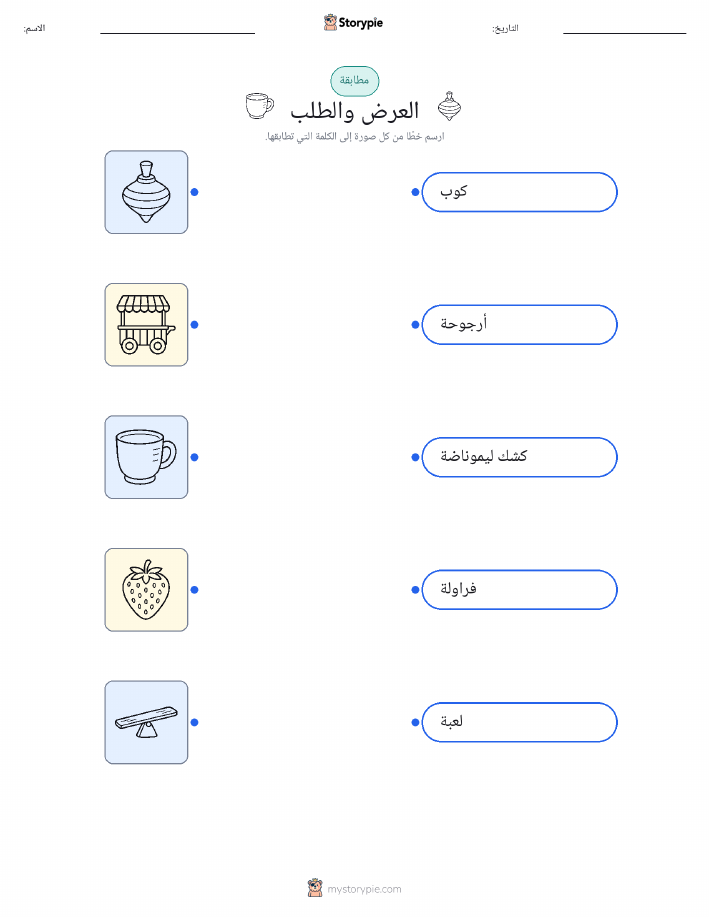
Task: Click the small cup icon beside title
Action: (259, 106)
